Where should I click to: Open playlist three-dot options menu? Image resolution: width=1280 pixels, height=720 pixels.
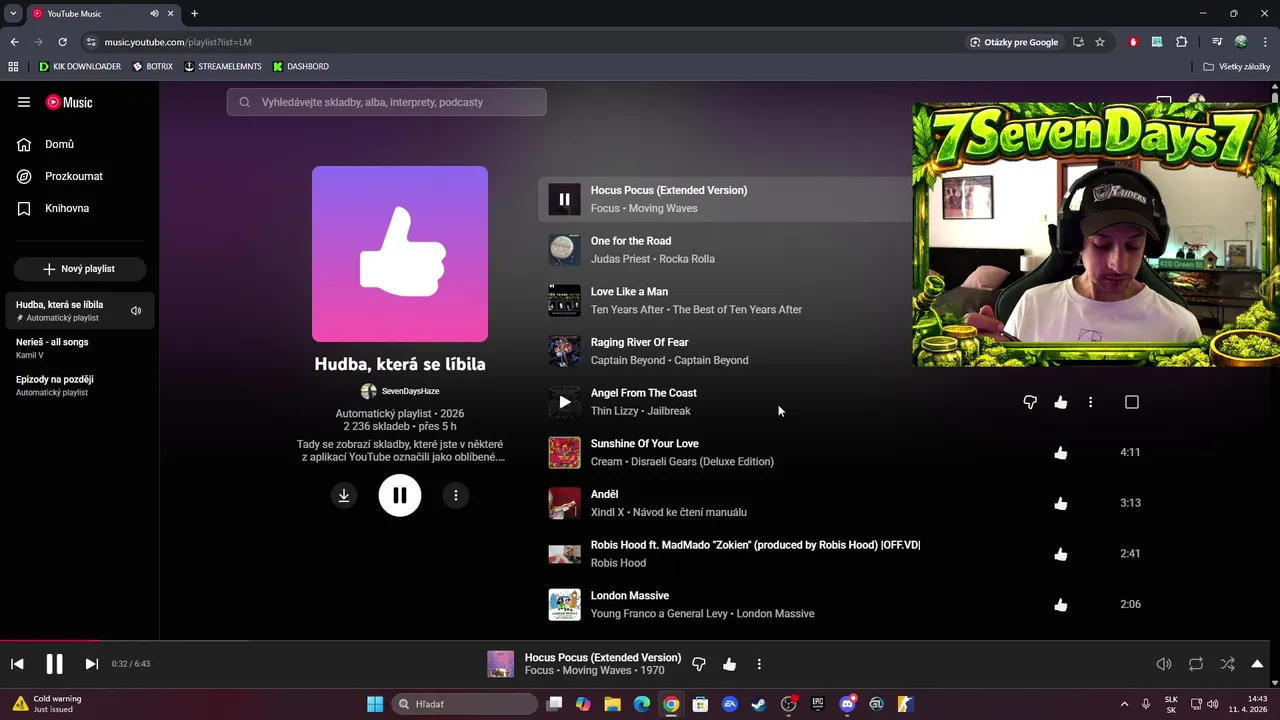(456, 495)
